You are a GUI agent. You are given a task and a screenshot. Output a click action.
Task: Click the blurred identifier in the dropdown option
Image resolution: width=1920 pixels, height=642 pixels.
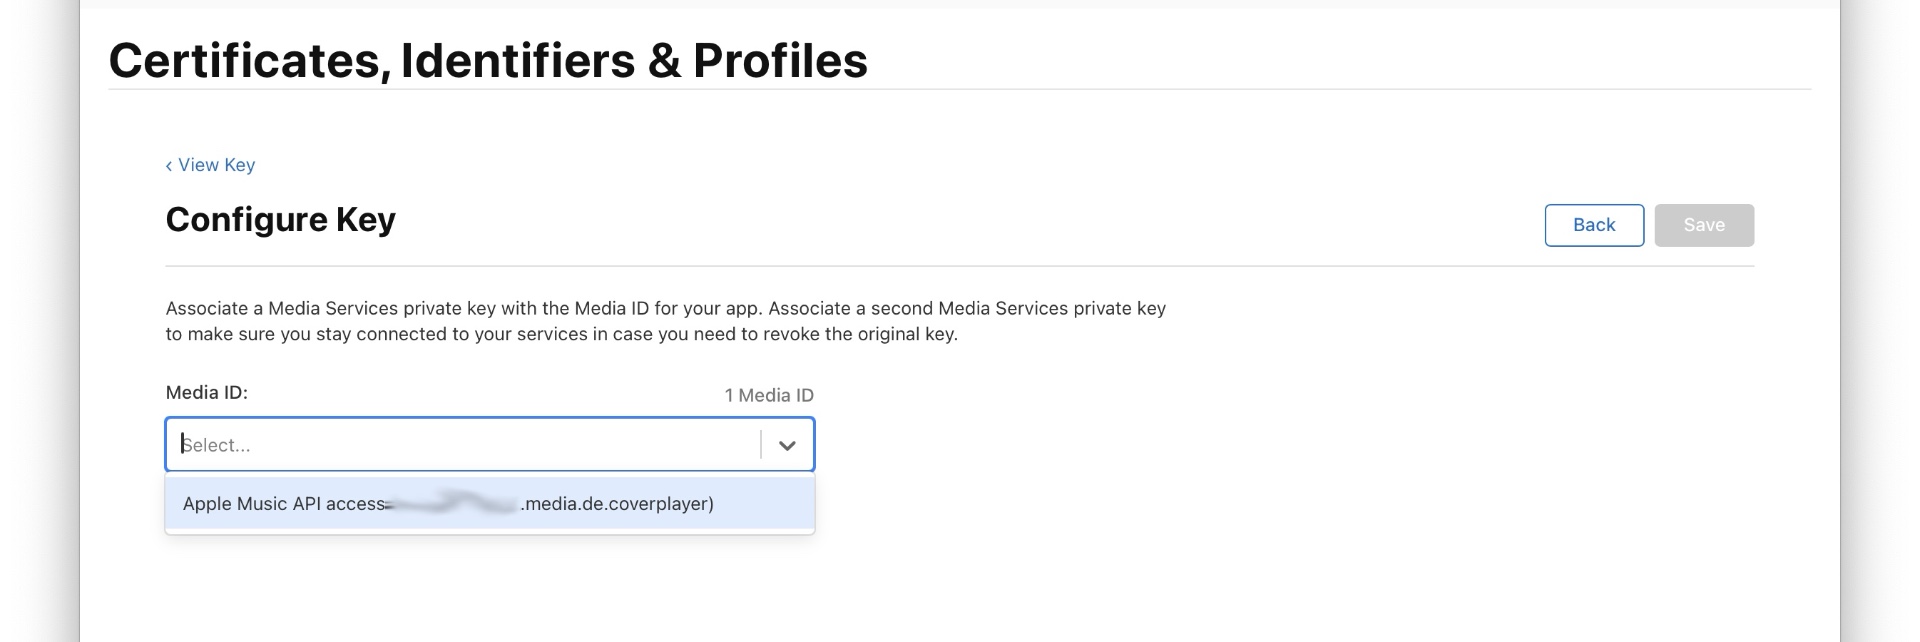click(452, 504)
